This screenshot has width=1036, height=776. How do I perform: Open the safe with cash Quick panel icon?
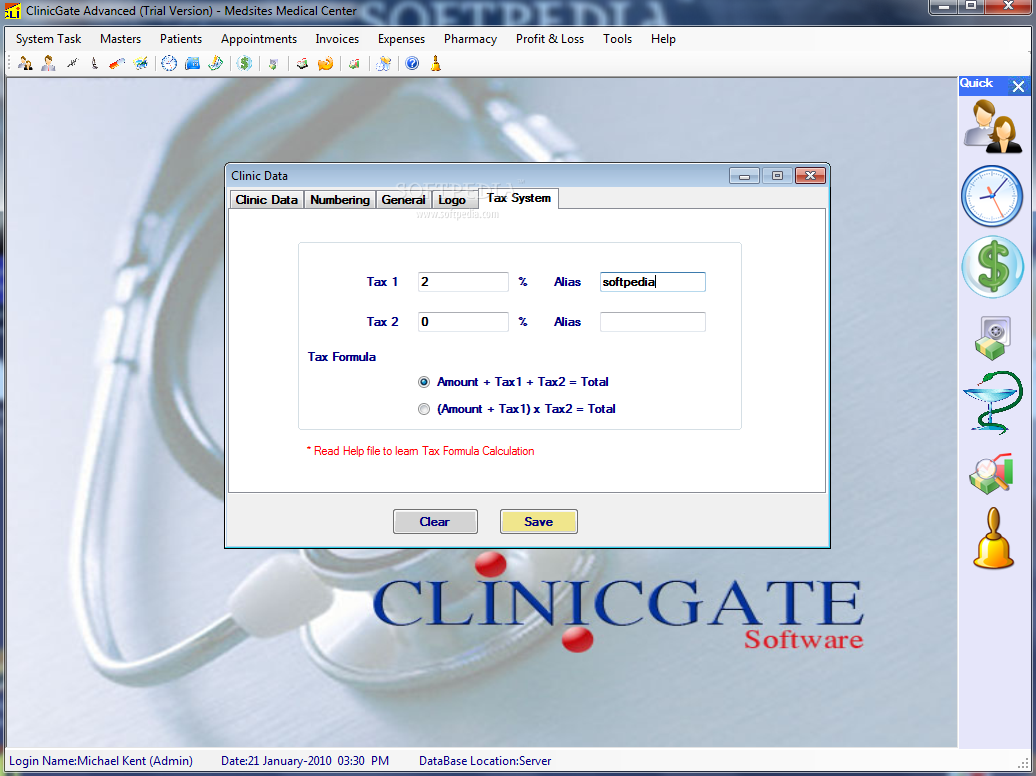[x=992, y=338]
